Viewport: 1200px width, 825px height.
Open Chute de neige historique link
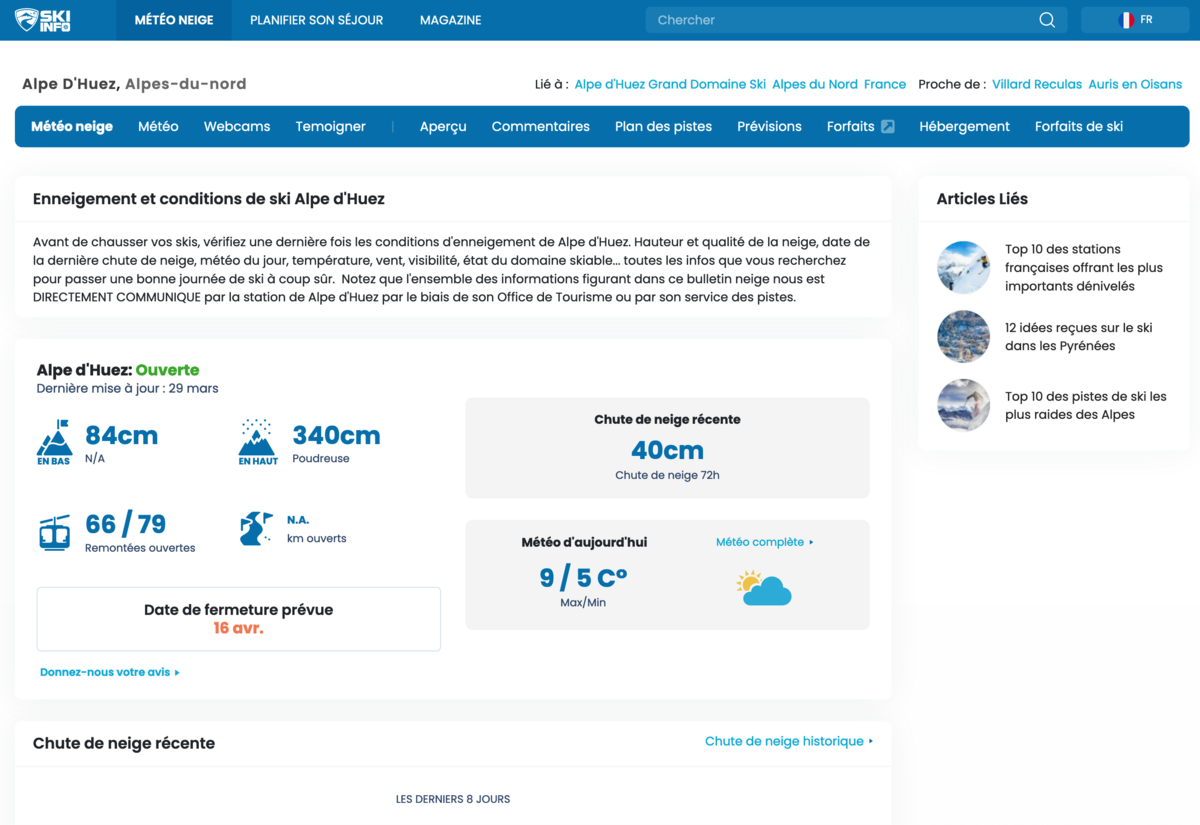point(789,741)
